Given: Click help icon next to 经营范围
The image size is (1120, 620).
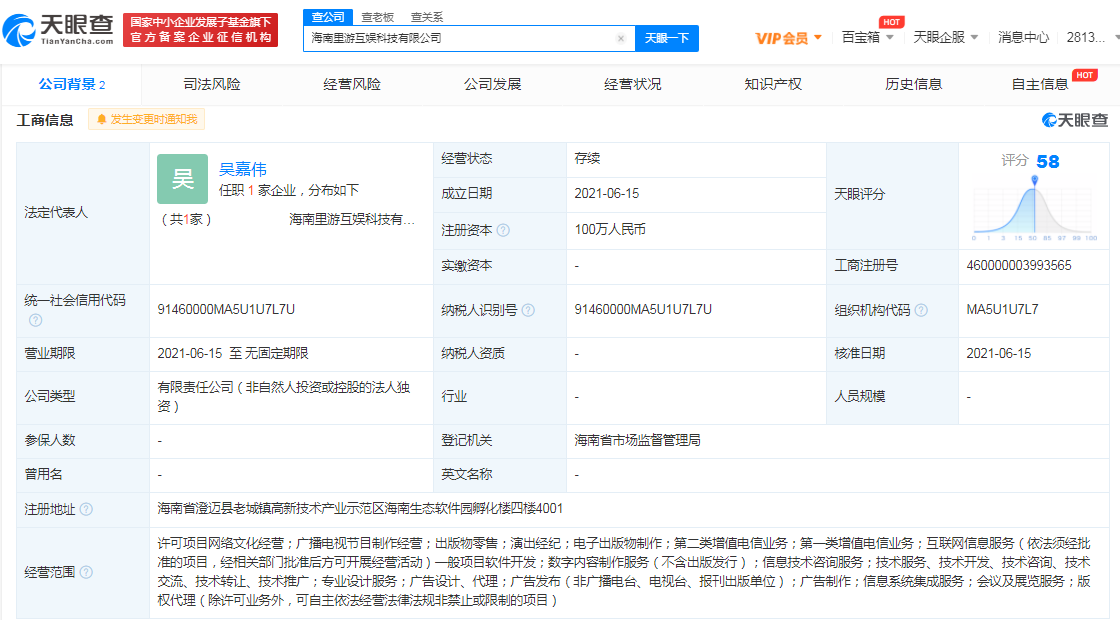Looking at the screenshot, I should 86,572.
